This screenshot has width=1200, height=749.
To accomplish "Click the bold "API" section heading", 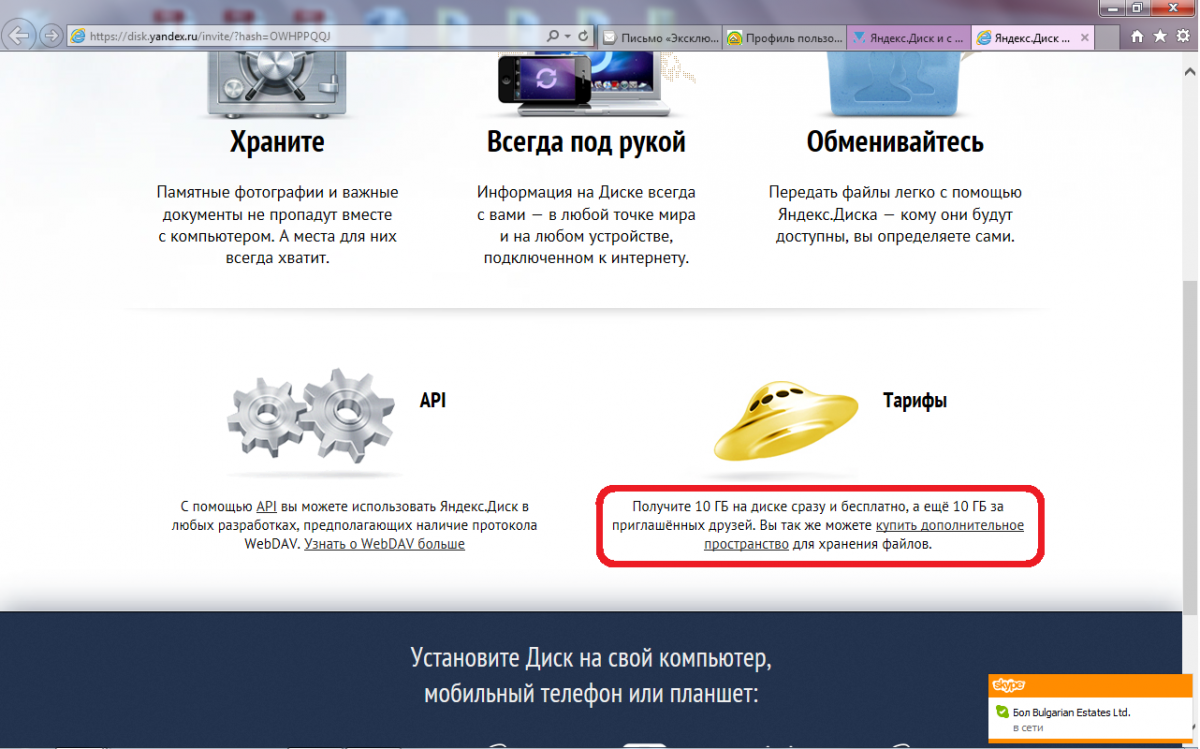I will click(x=432, y=400).
